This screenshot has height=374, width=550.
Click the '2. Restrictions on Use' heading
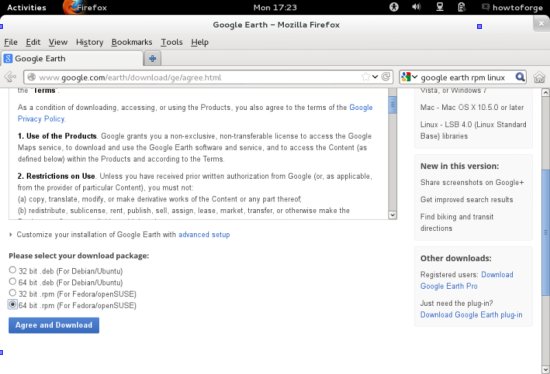point(56,176)
